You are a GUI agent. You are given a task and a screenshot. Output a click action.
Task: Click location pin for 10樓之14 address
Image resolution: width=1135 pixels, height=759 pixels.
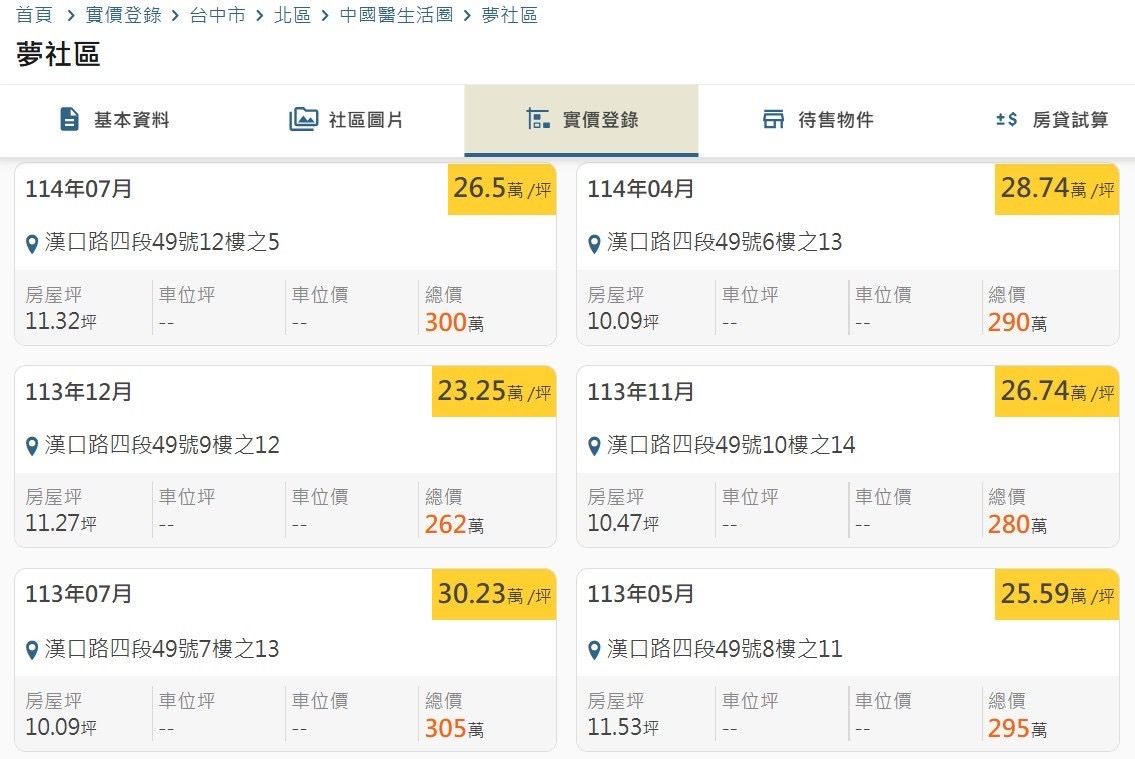coord(594,446)
